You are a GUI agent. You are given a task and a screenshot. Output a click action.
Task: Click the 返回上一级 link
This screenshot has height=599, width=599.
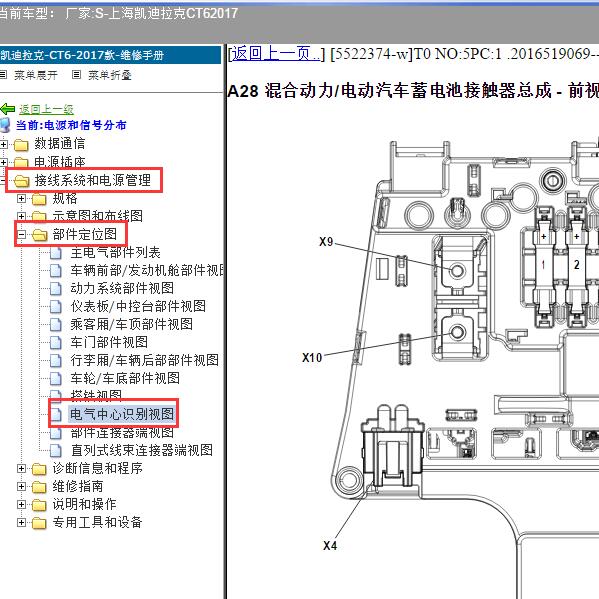coord(46,109)
